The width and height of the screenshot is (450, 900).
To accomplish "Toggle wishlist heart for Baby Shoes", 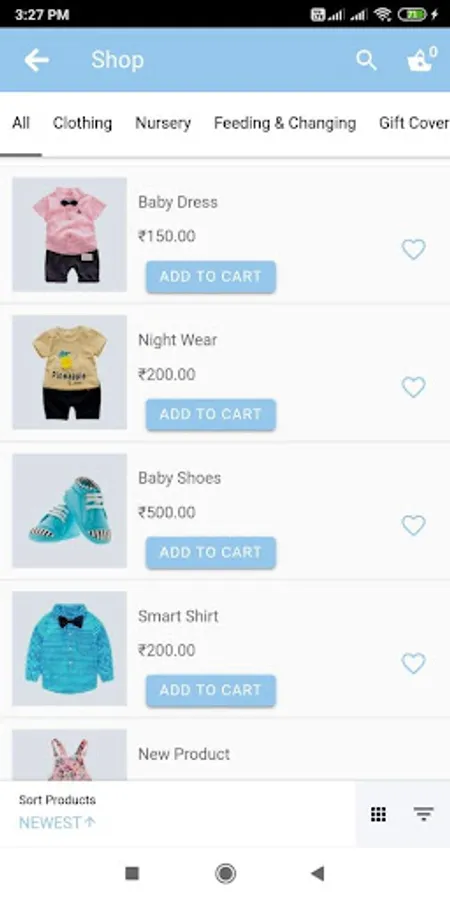I will coord(413,525).
